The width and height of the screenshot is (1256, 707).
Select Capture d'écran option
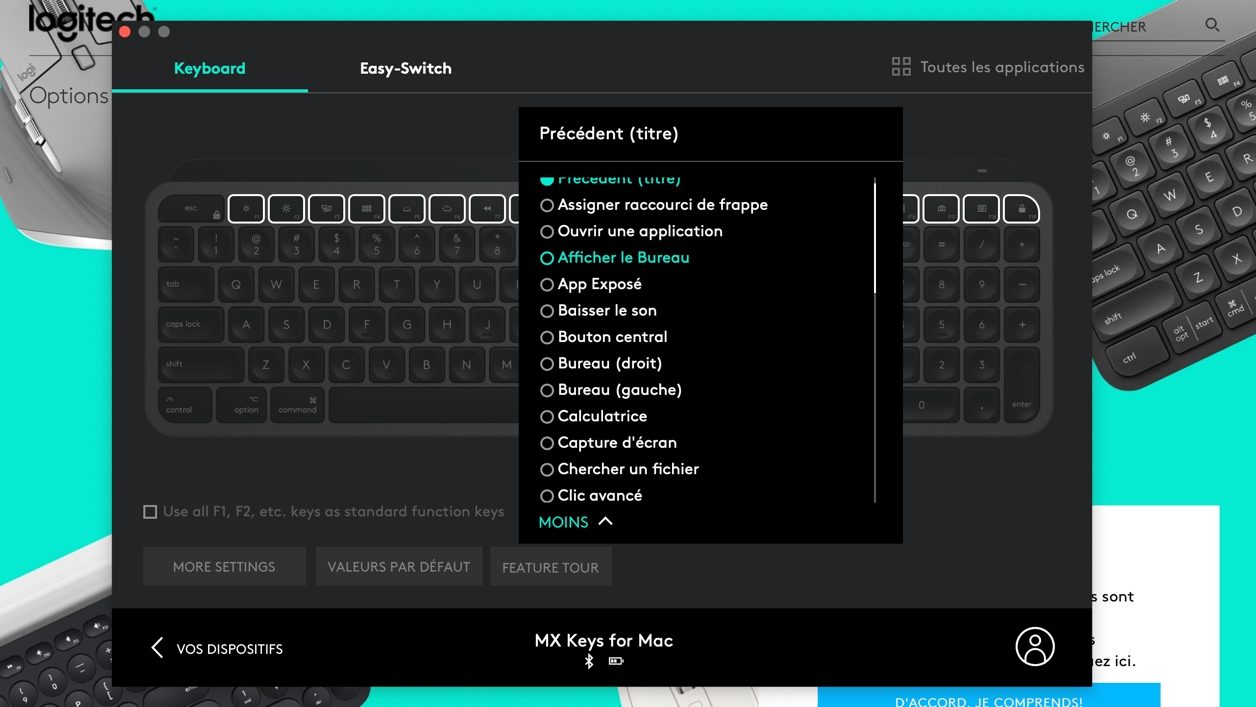coord(608,442)
